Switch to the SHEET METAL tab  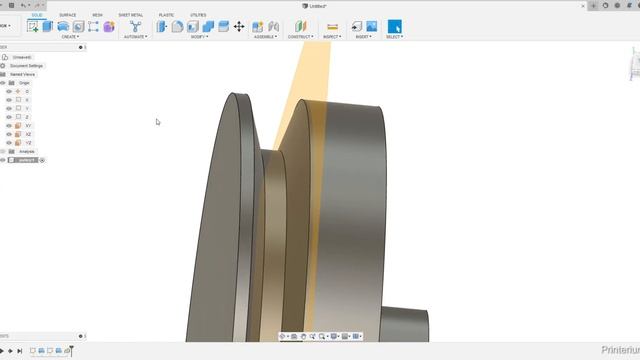pyautogui.click(x=131, y=15)
